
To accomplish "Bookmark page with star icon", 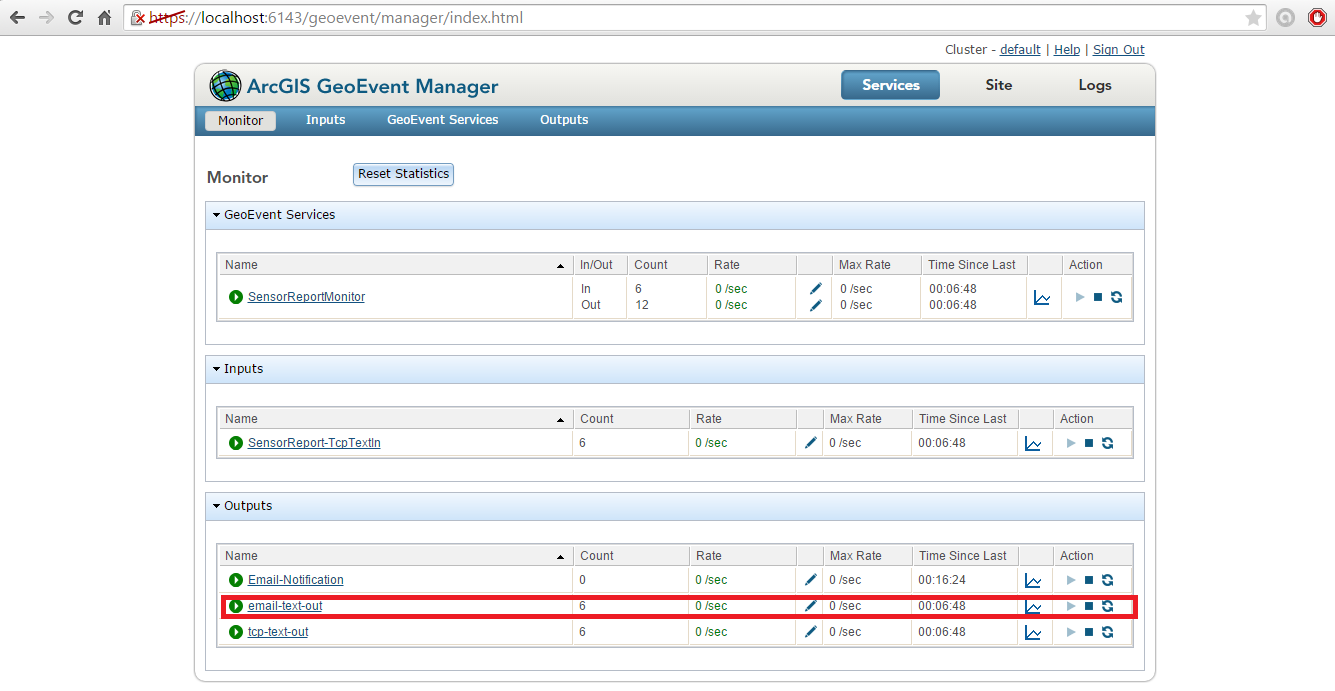I will point(1253,18).
